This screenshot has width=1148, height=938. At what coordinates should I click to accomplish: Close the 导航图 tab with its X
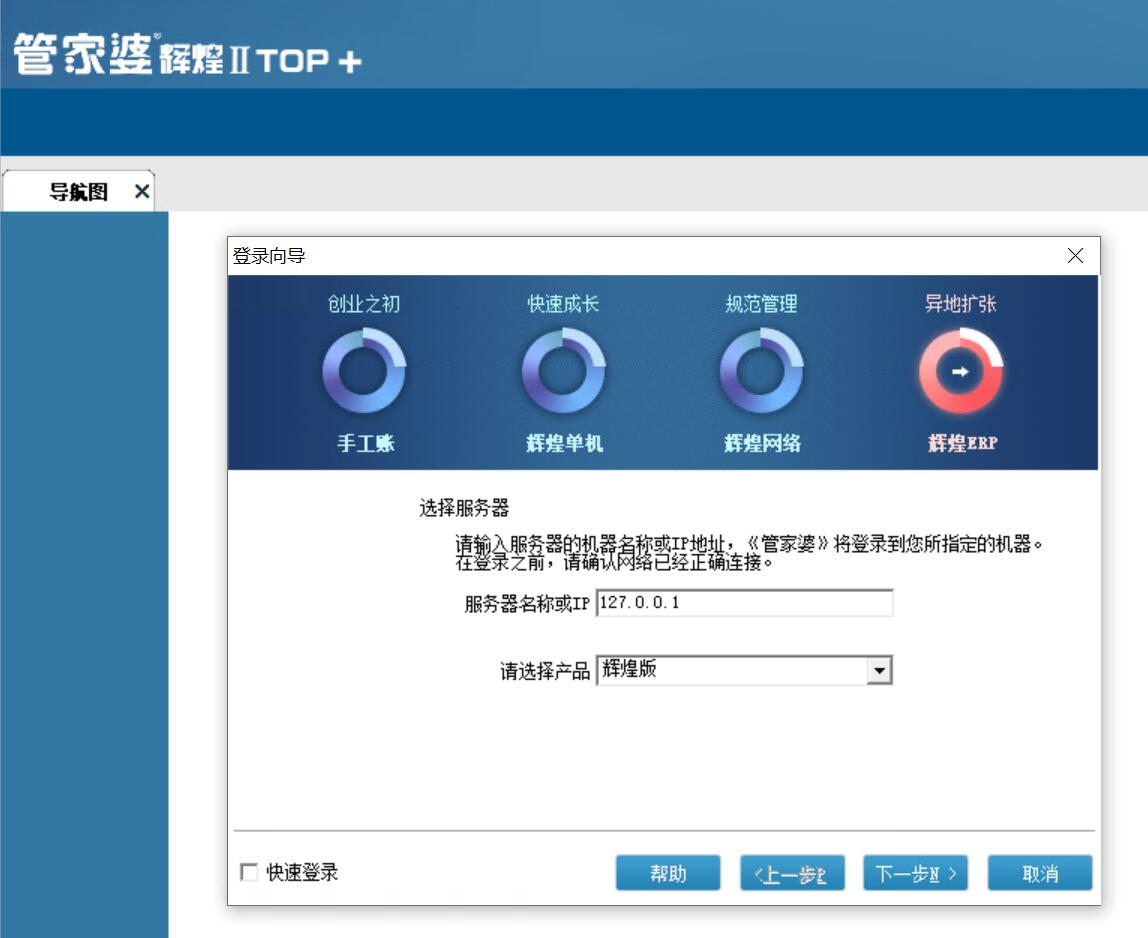tap(141, 192)
